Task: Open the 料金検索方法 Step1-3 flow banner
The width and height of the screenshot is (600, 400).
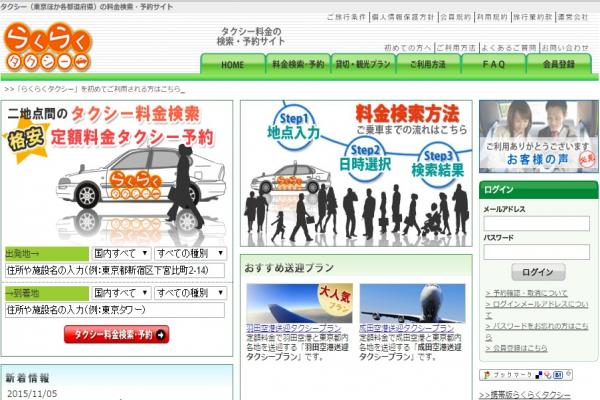Action: tap(356, 173)
